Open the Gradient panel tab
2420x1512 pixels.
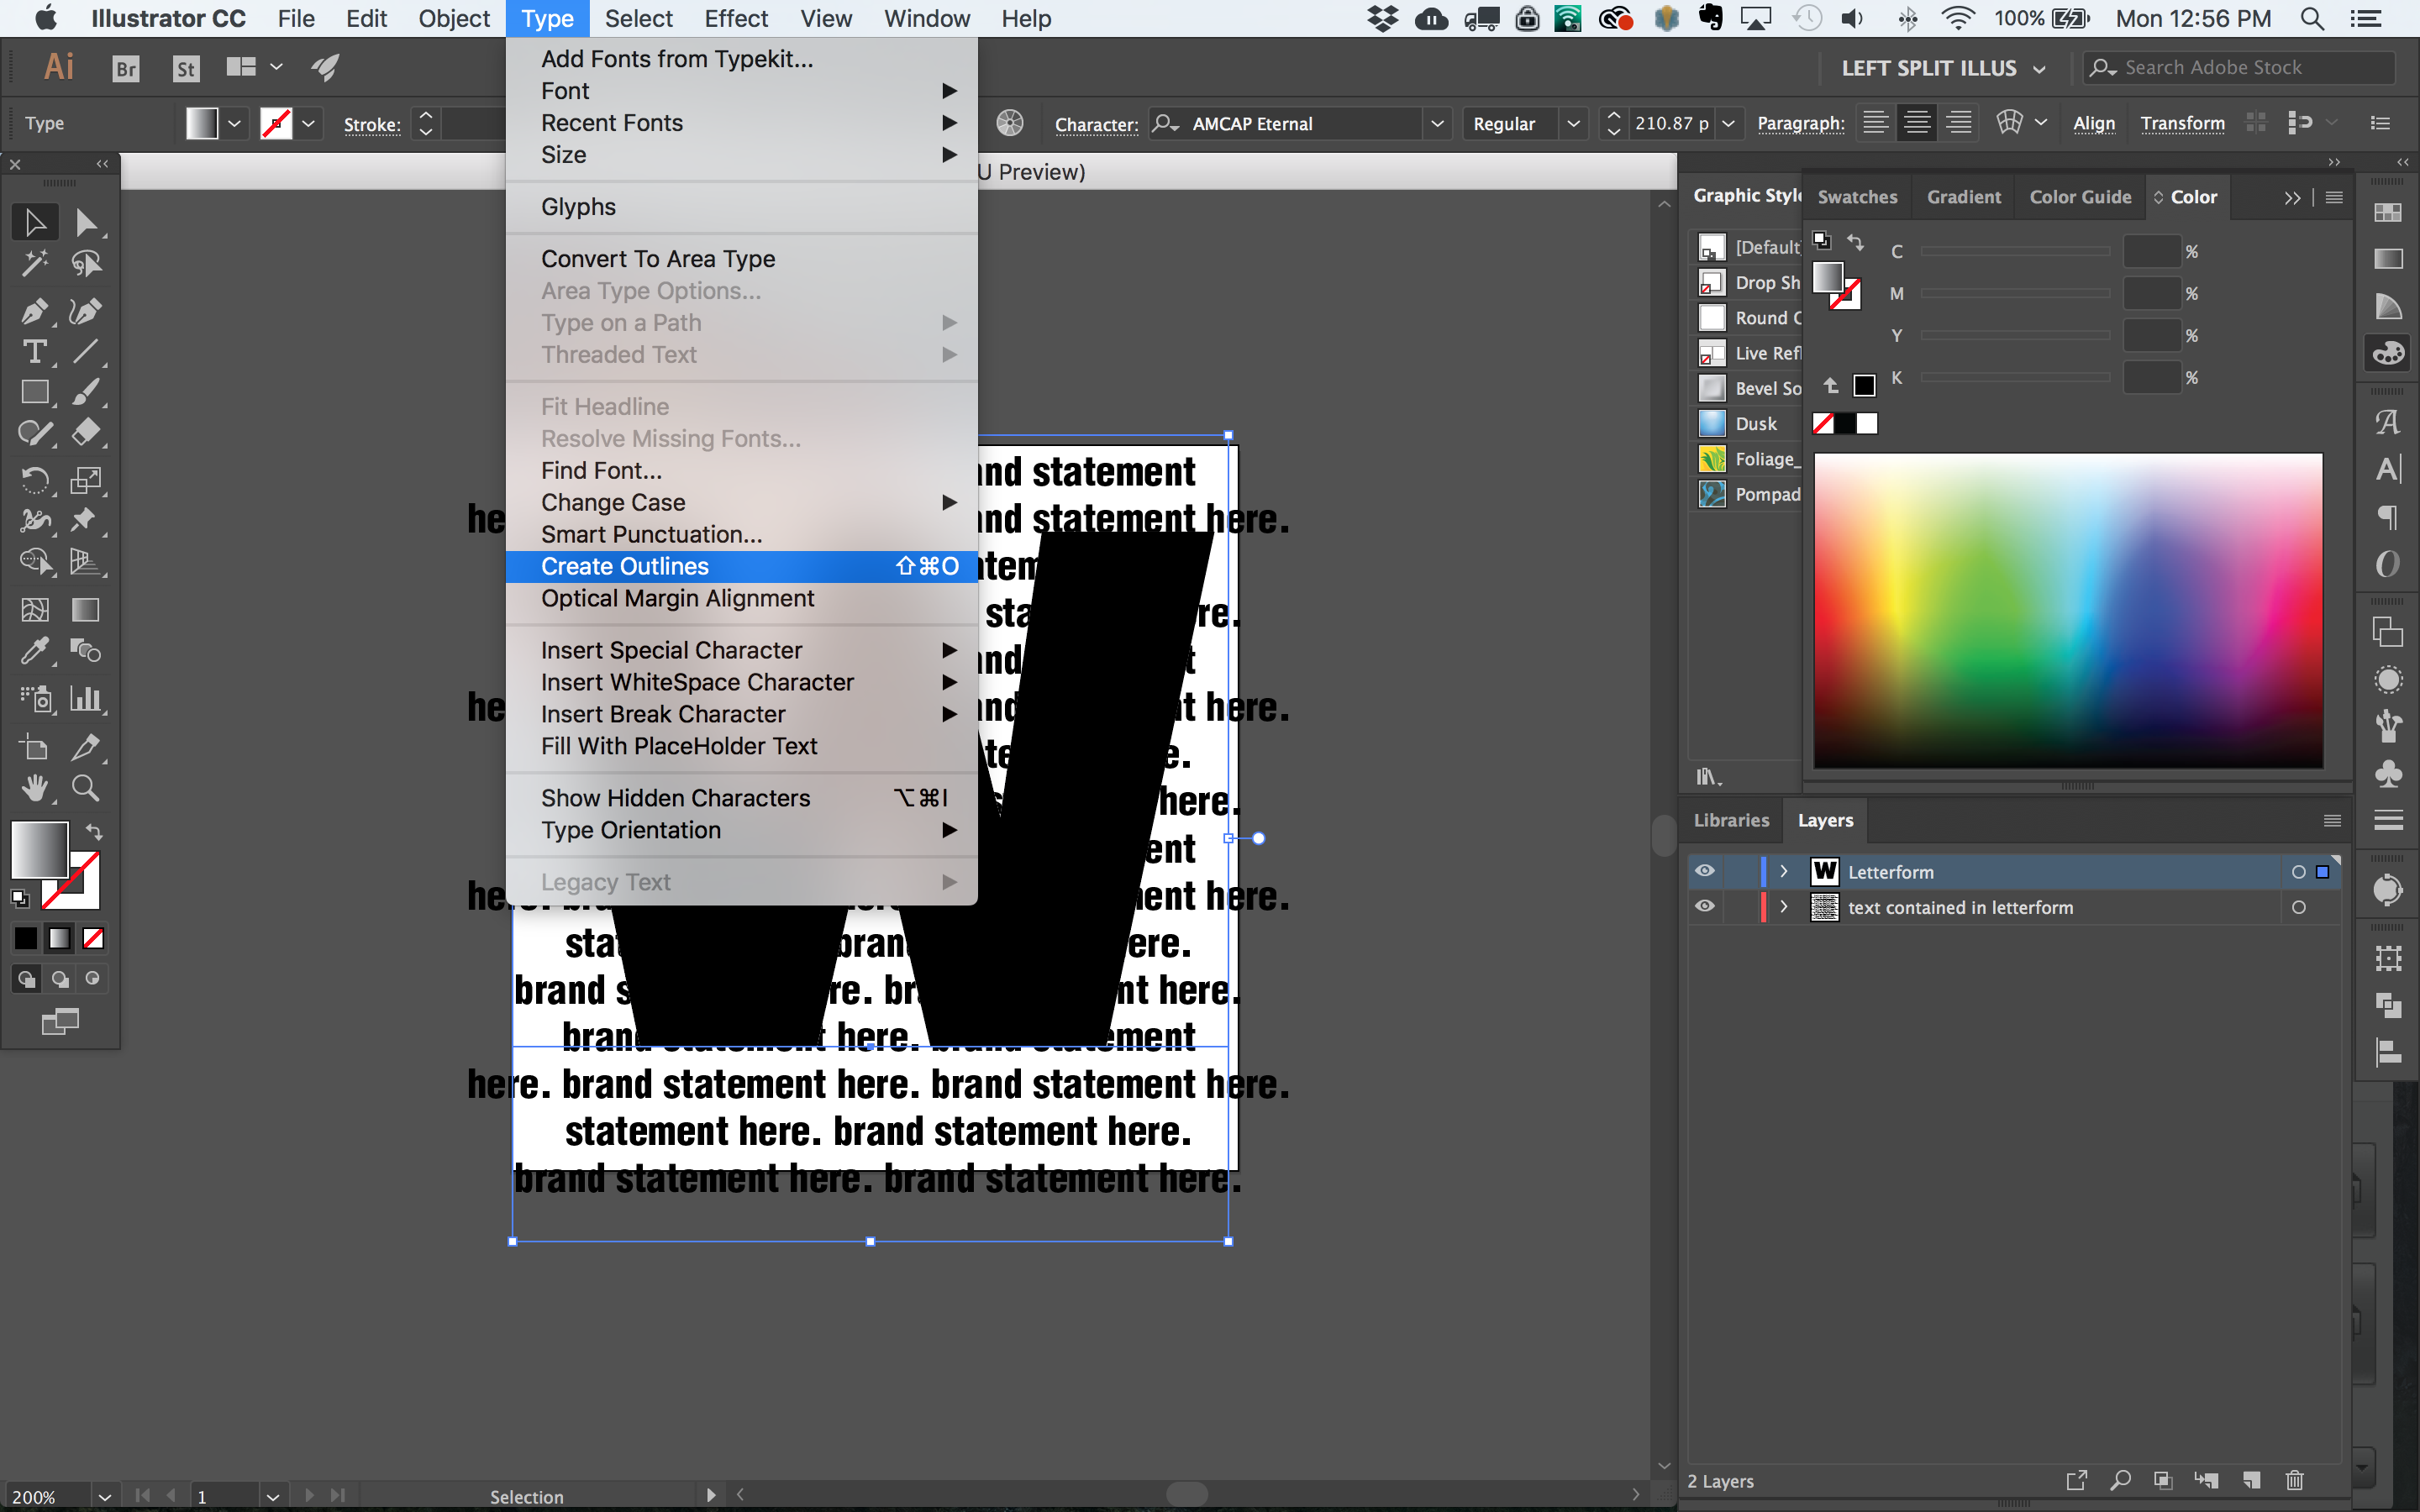click(x=1964, y=197)
